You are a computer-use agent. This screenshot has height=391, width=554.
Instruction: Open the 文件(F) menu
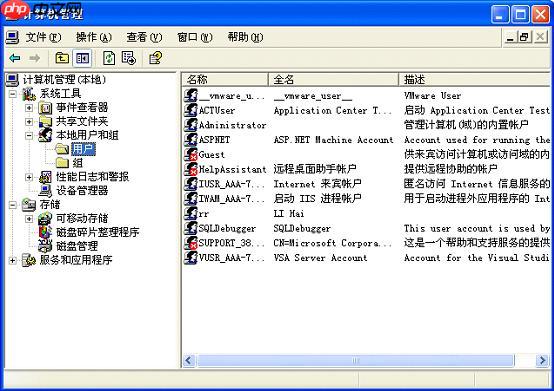point(43,37)
